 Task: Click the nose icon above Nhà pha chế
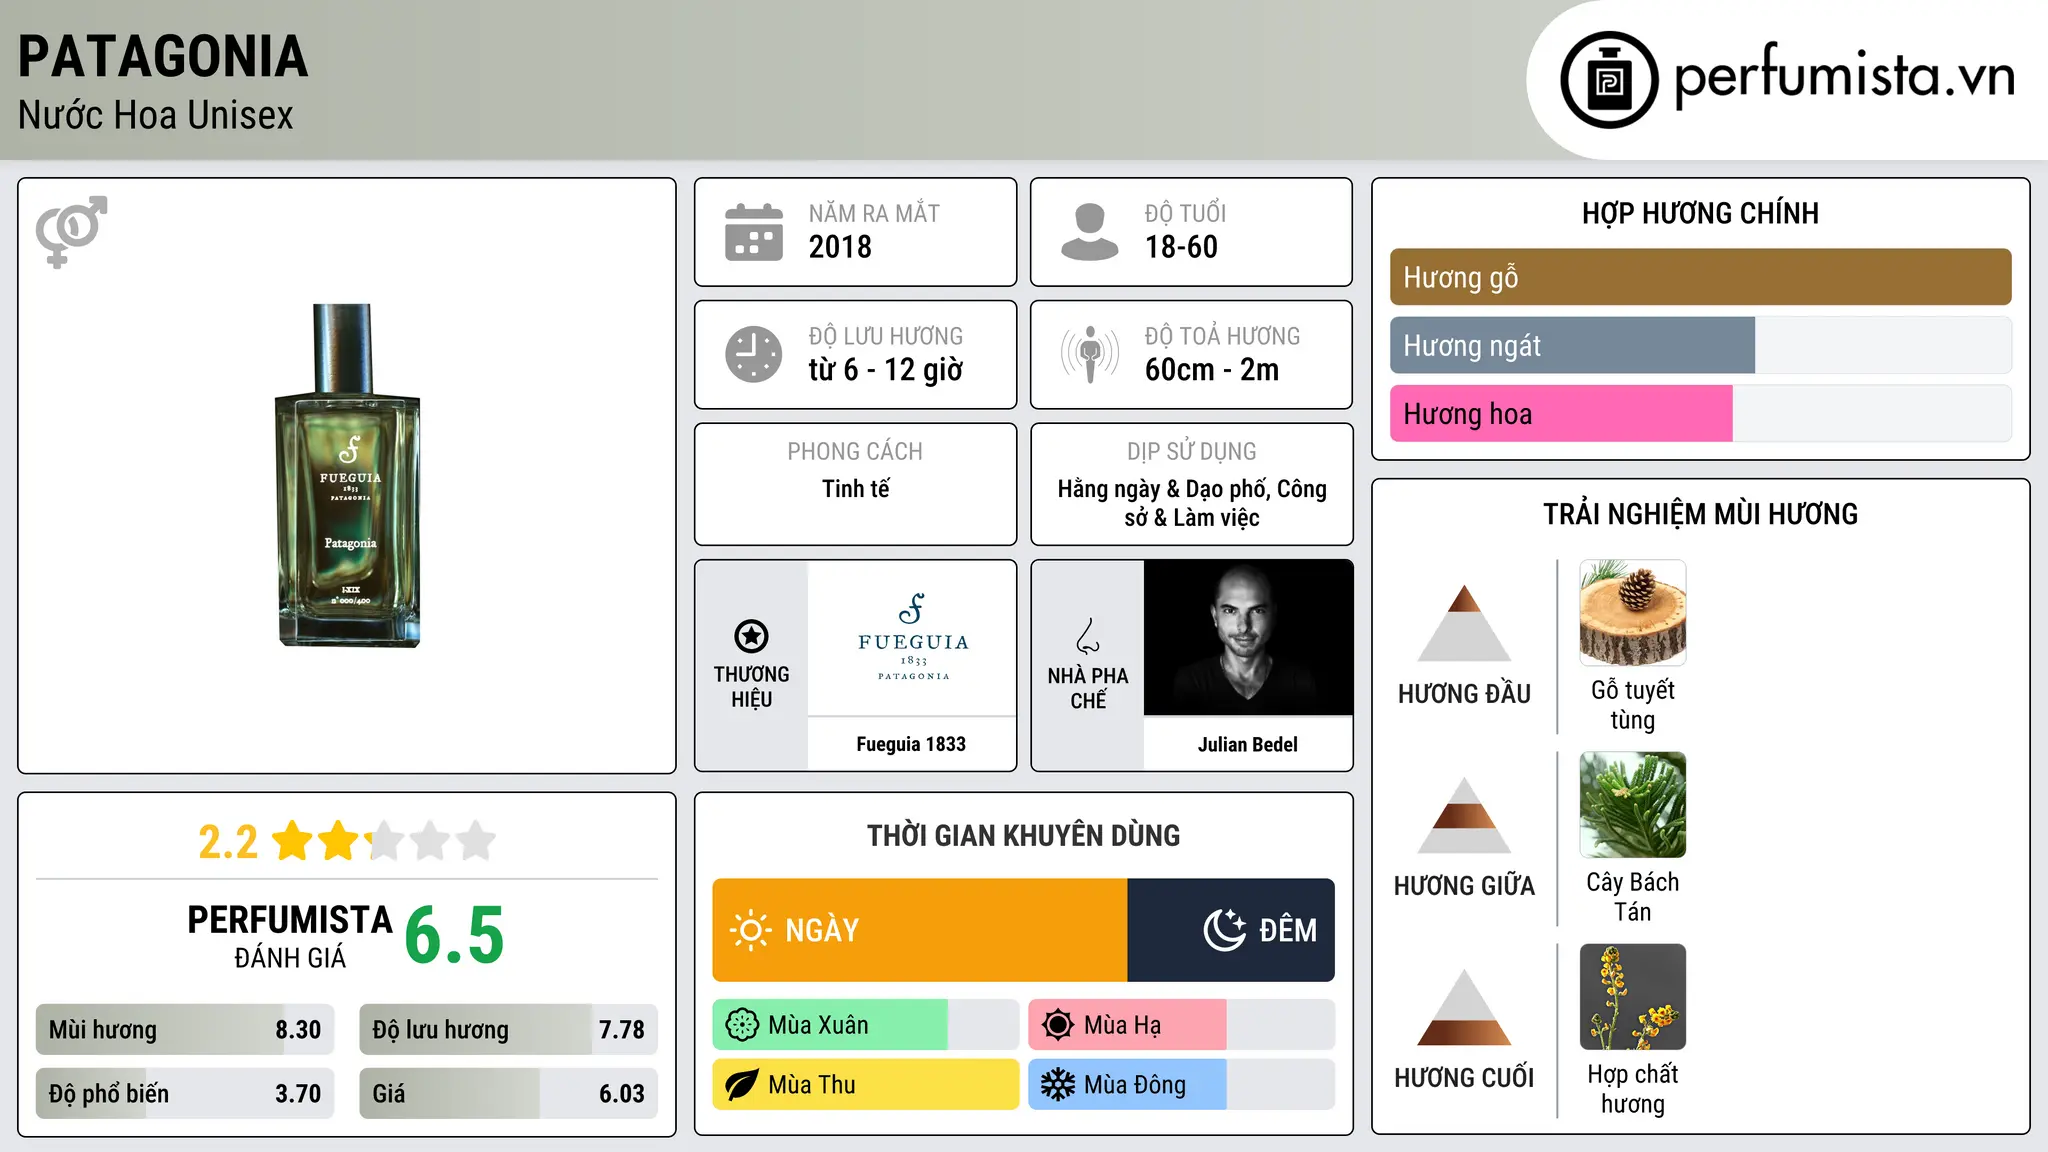(x=1088, y=636)
